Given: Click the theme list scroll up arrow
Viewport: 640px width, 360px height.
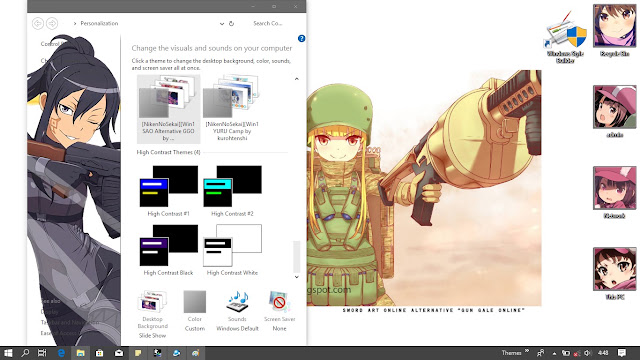Looking at the screenshot, I should [297, 79].
